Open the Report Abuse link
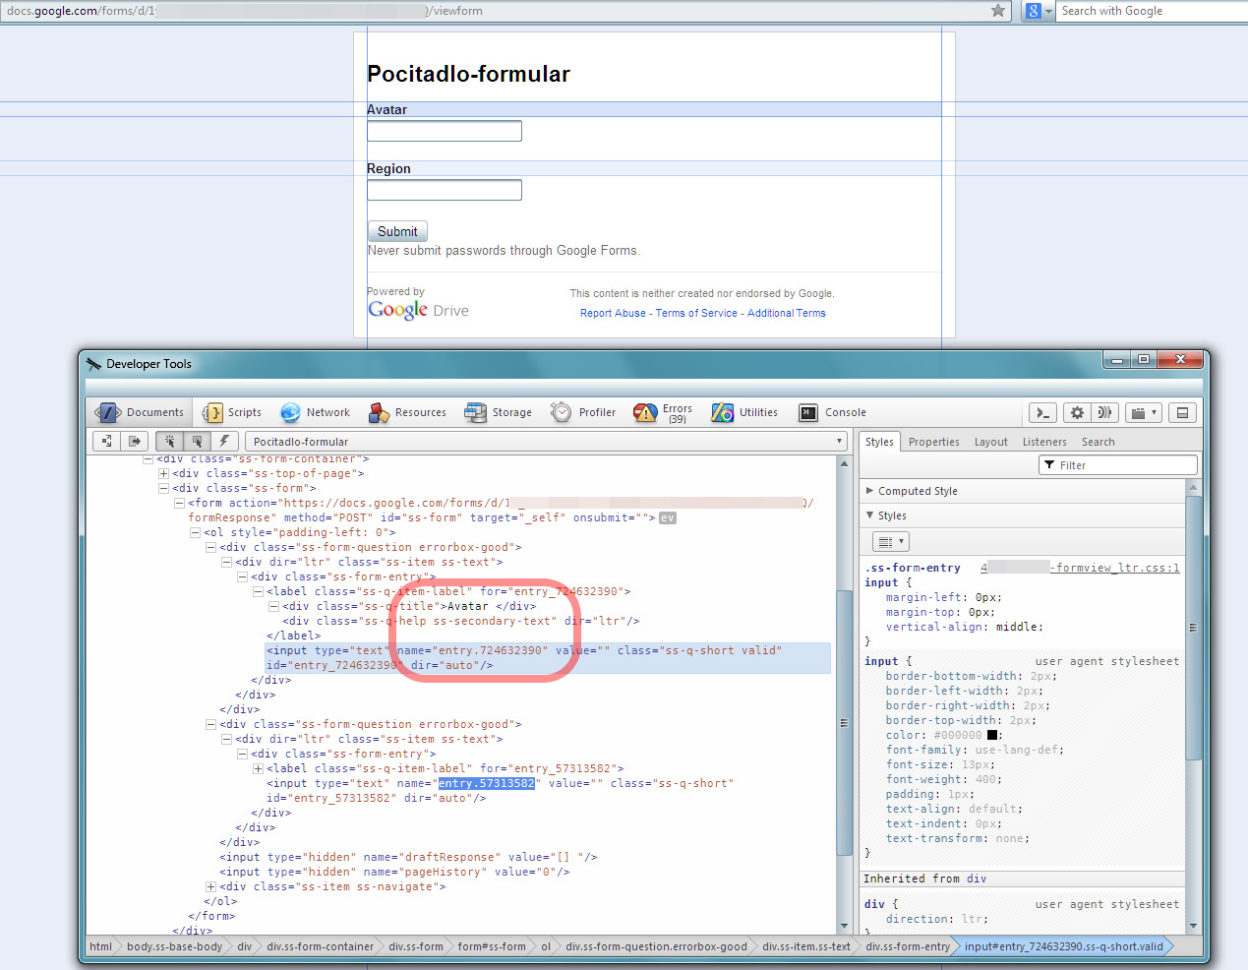The height and width of the screenshot is (970, 1248). (x=613, y=313)
